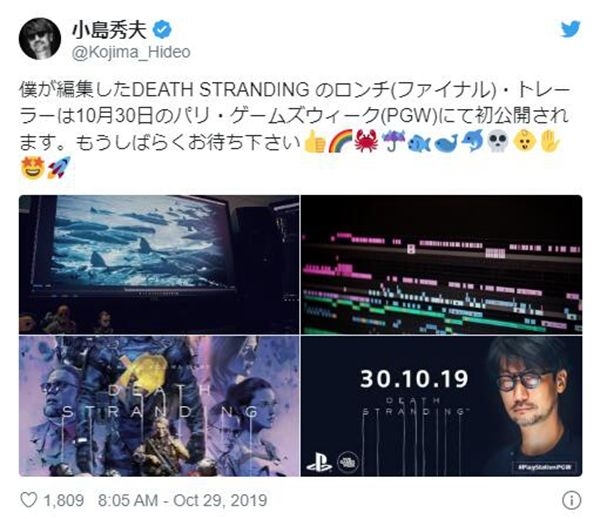Open the tweet info icon

pyautogui.click(x=572, y=500)
